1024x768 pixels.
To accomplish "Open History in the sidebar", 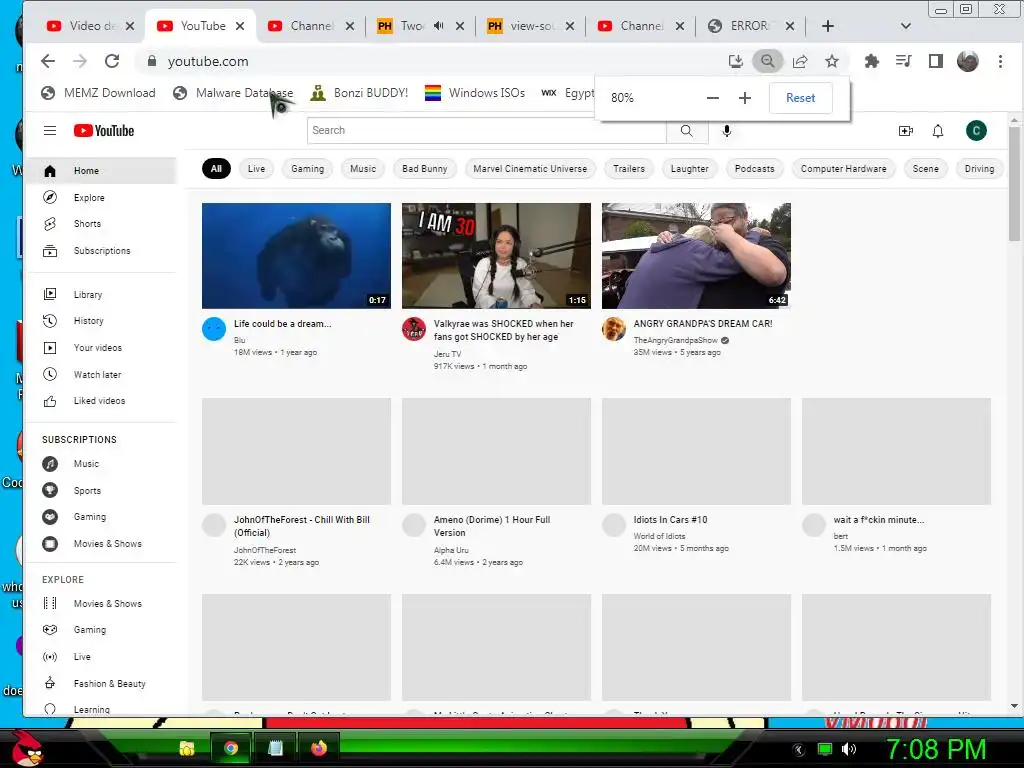I will coord(101,321).
